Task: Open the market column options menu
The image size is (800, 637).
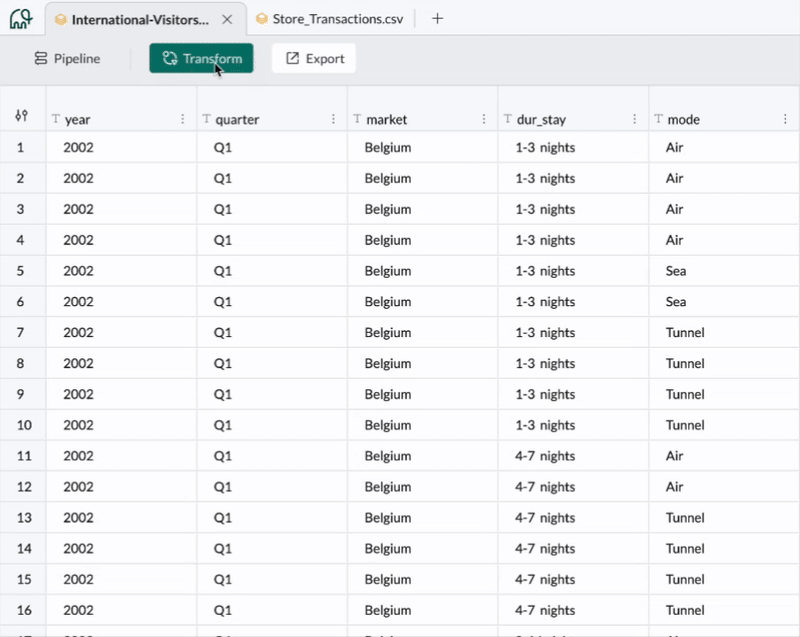Action: tap(483, 119)
